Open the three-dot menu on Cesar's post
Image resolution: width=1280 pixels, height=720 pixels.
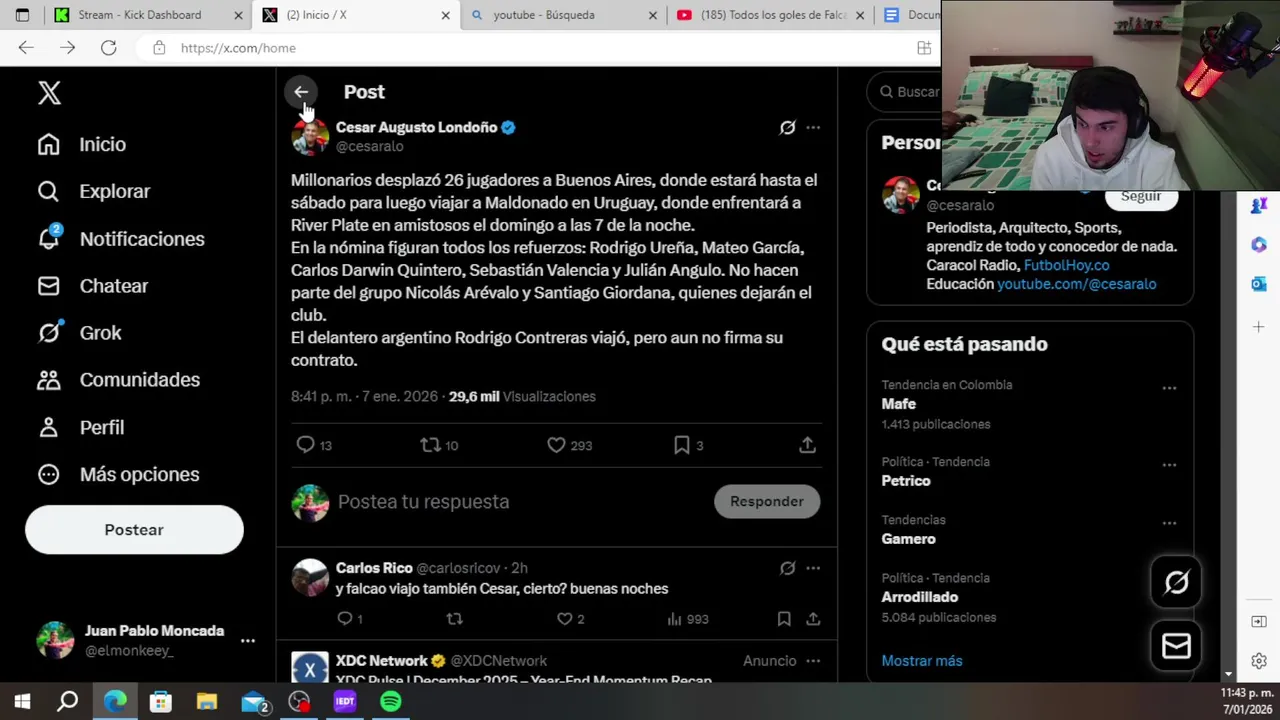point(813,128)
